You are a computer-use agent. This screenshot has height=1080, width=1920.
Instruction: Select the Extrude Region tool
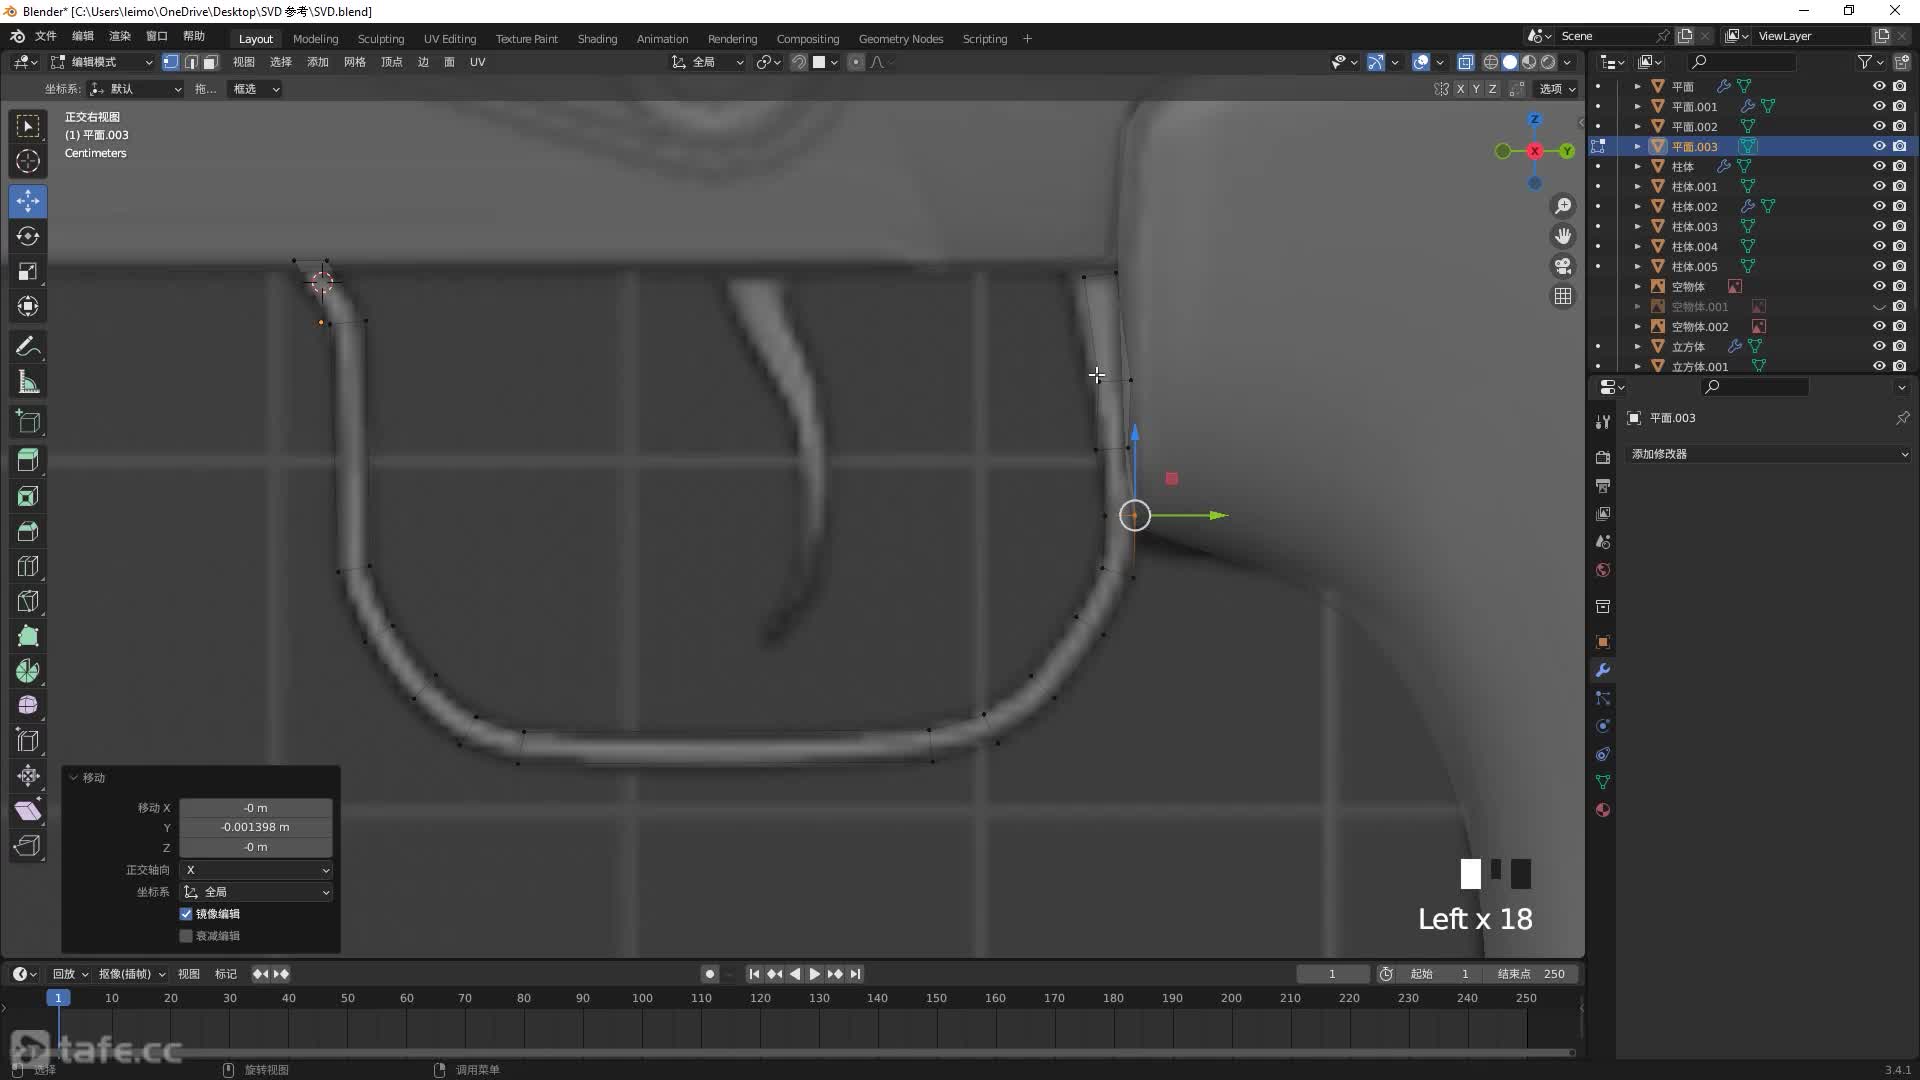(x=28, y=461)
